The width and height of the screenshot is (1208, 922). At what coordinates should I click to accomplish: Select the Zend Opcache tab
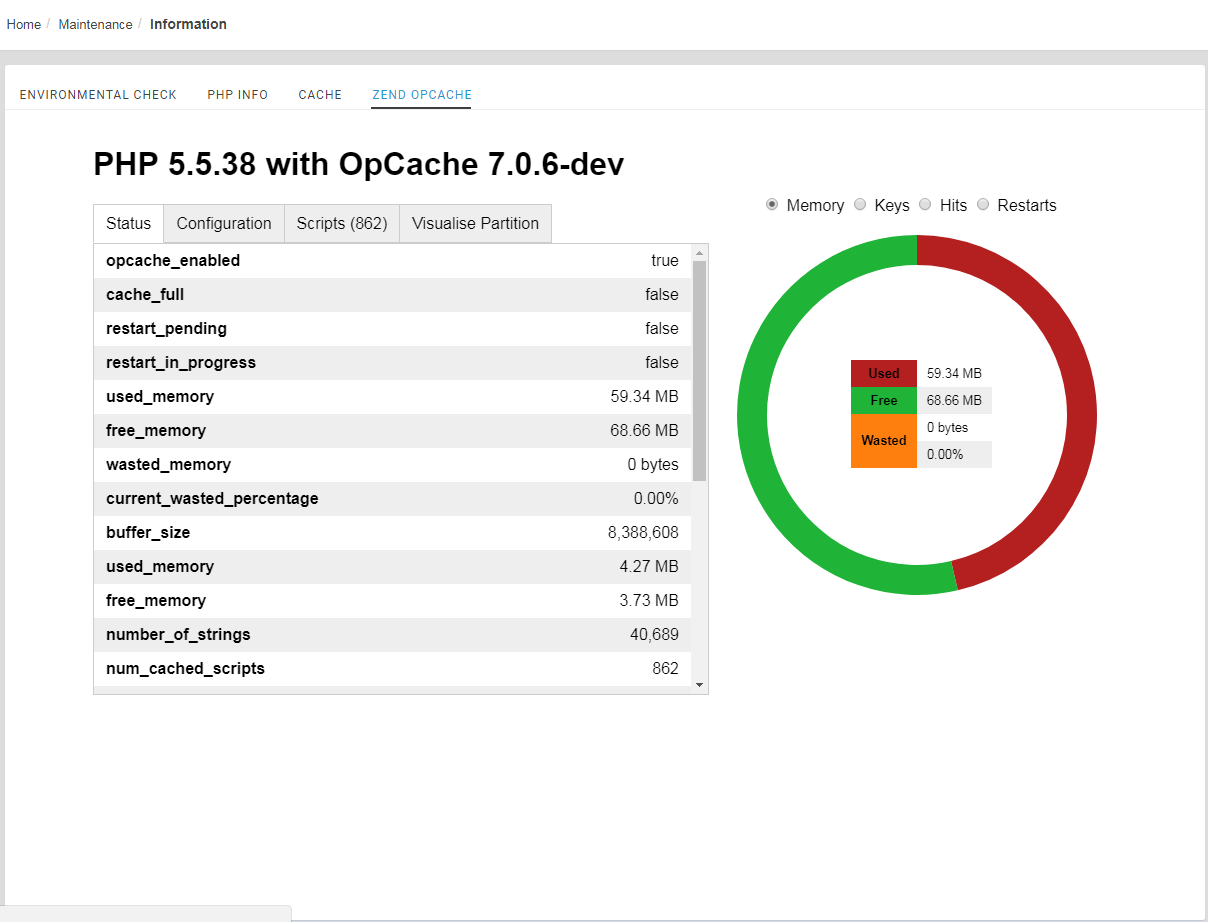422,95
